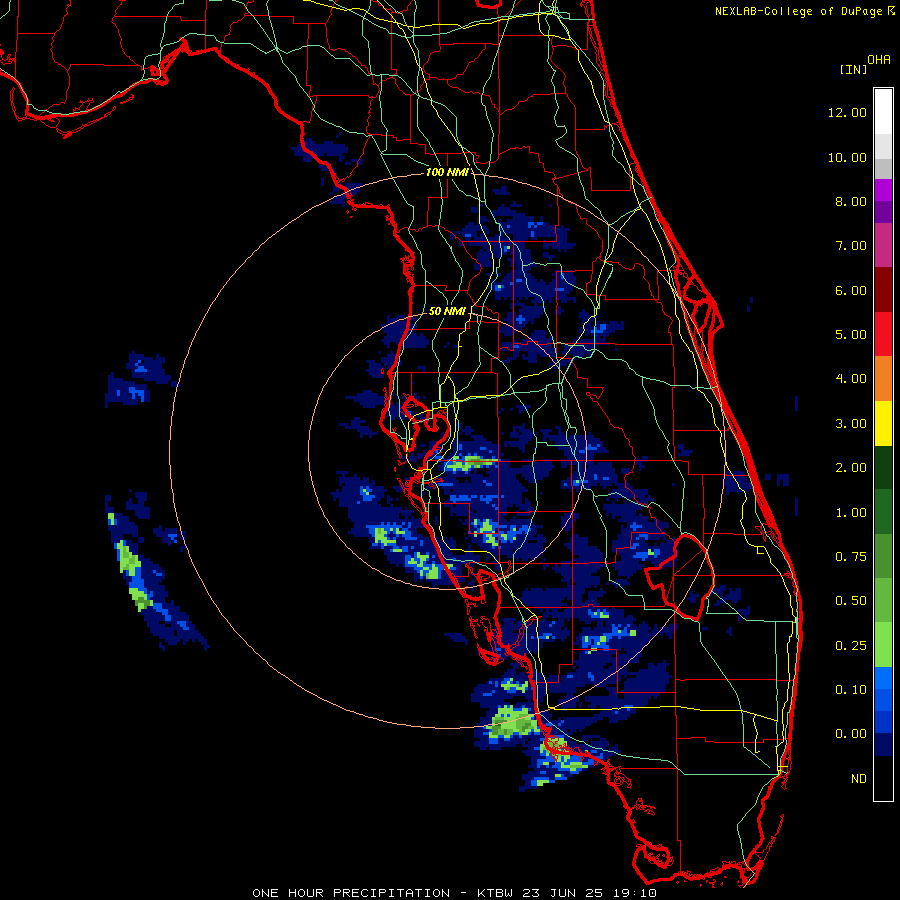This screenshot has height=900, width=900.
Task: Click the 50 NMI range ring label
Action: [x=447, y=311]
